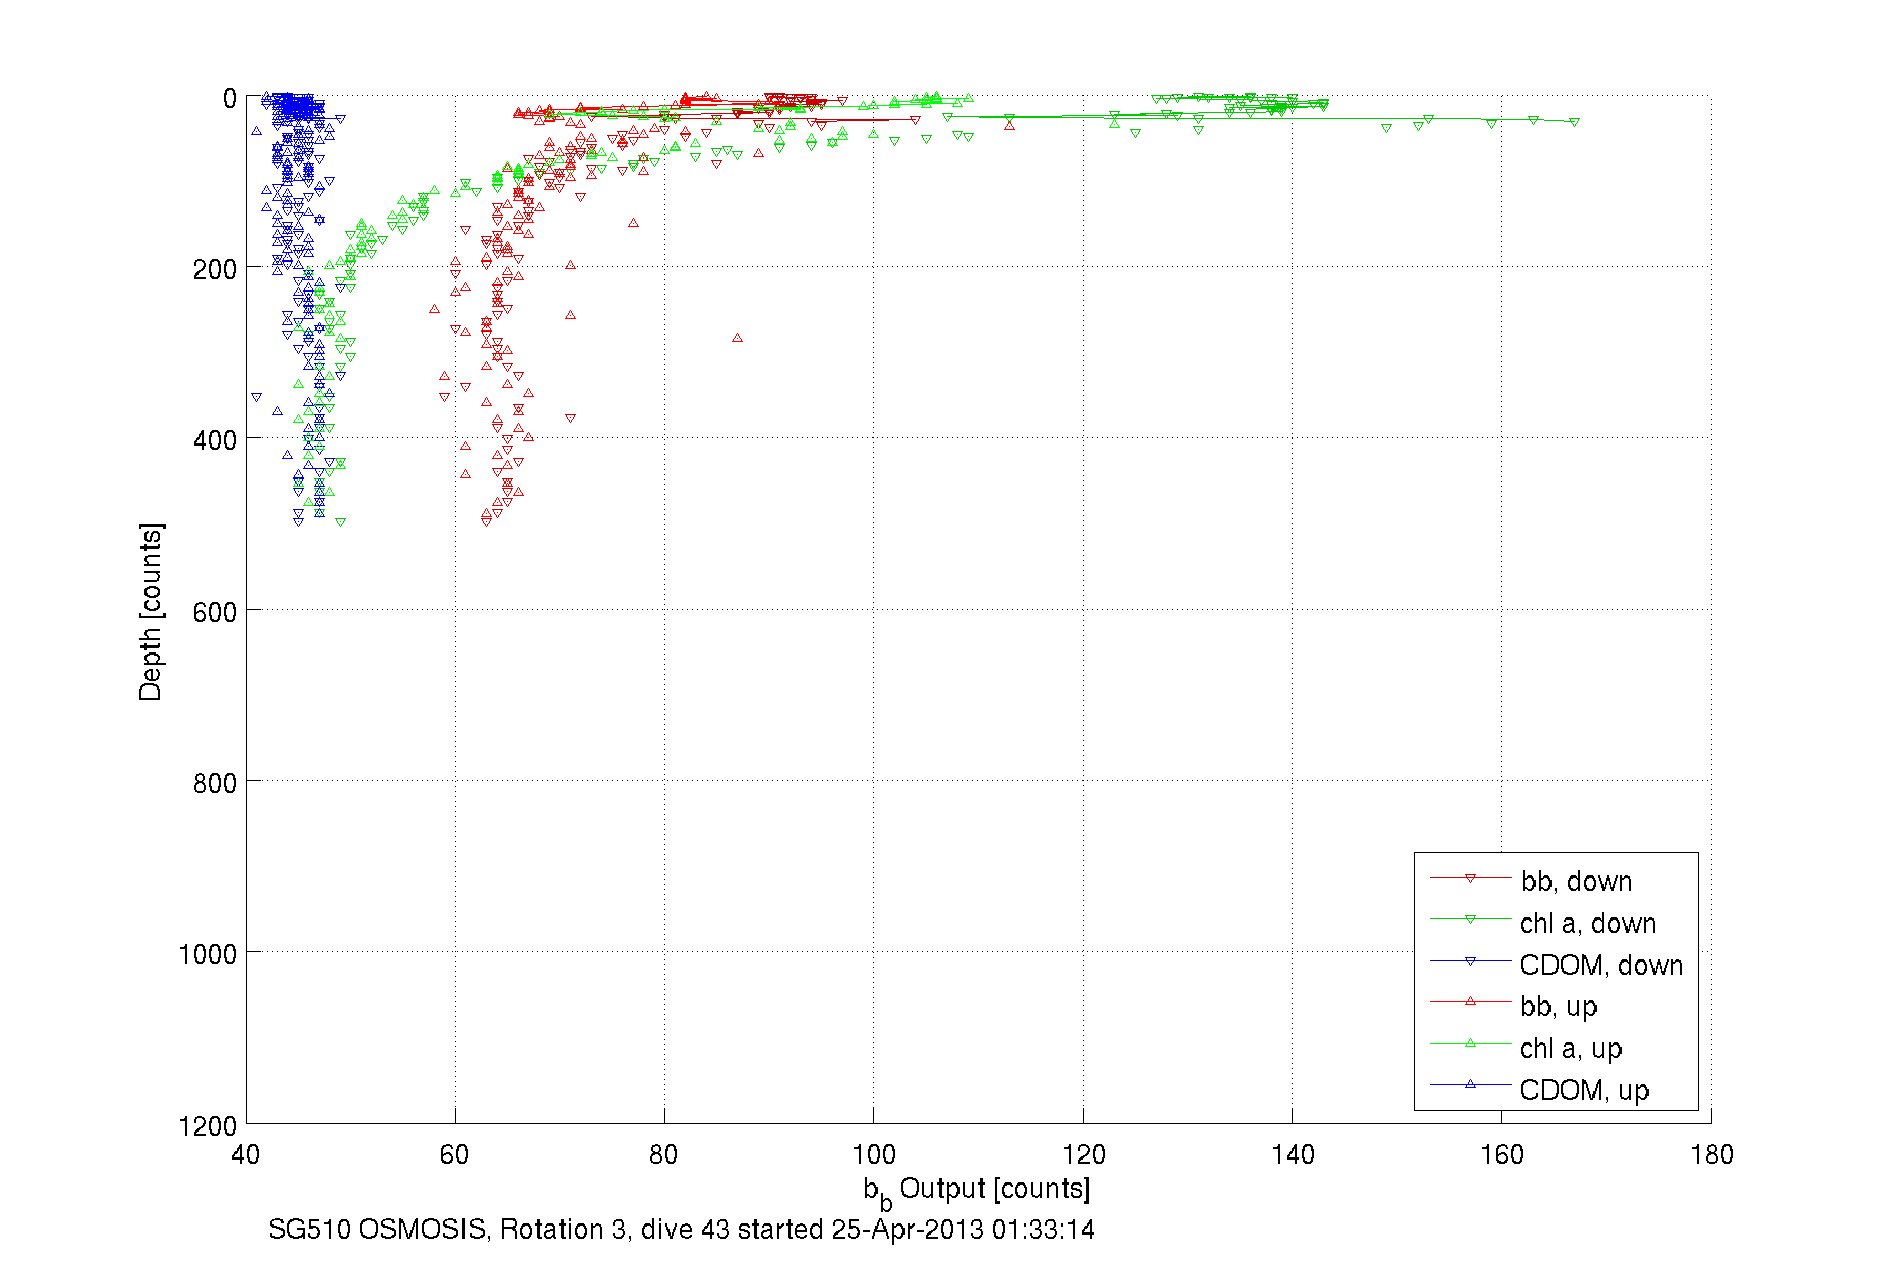Image resolution: width=1891 pixels, height=1262 pixels.
Task: Click the red up-triangle marker in the legend
Action: [x=1470, y=1001]
